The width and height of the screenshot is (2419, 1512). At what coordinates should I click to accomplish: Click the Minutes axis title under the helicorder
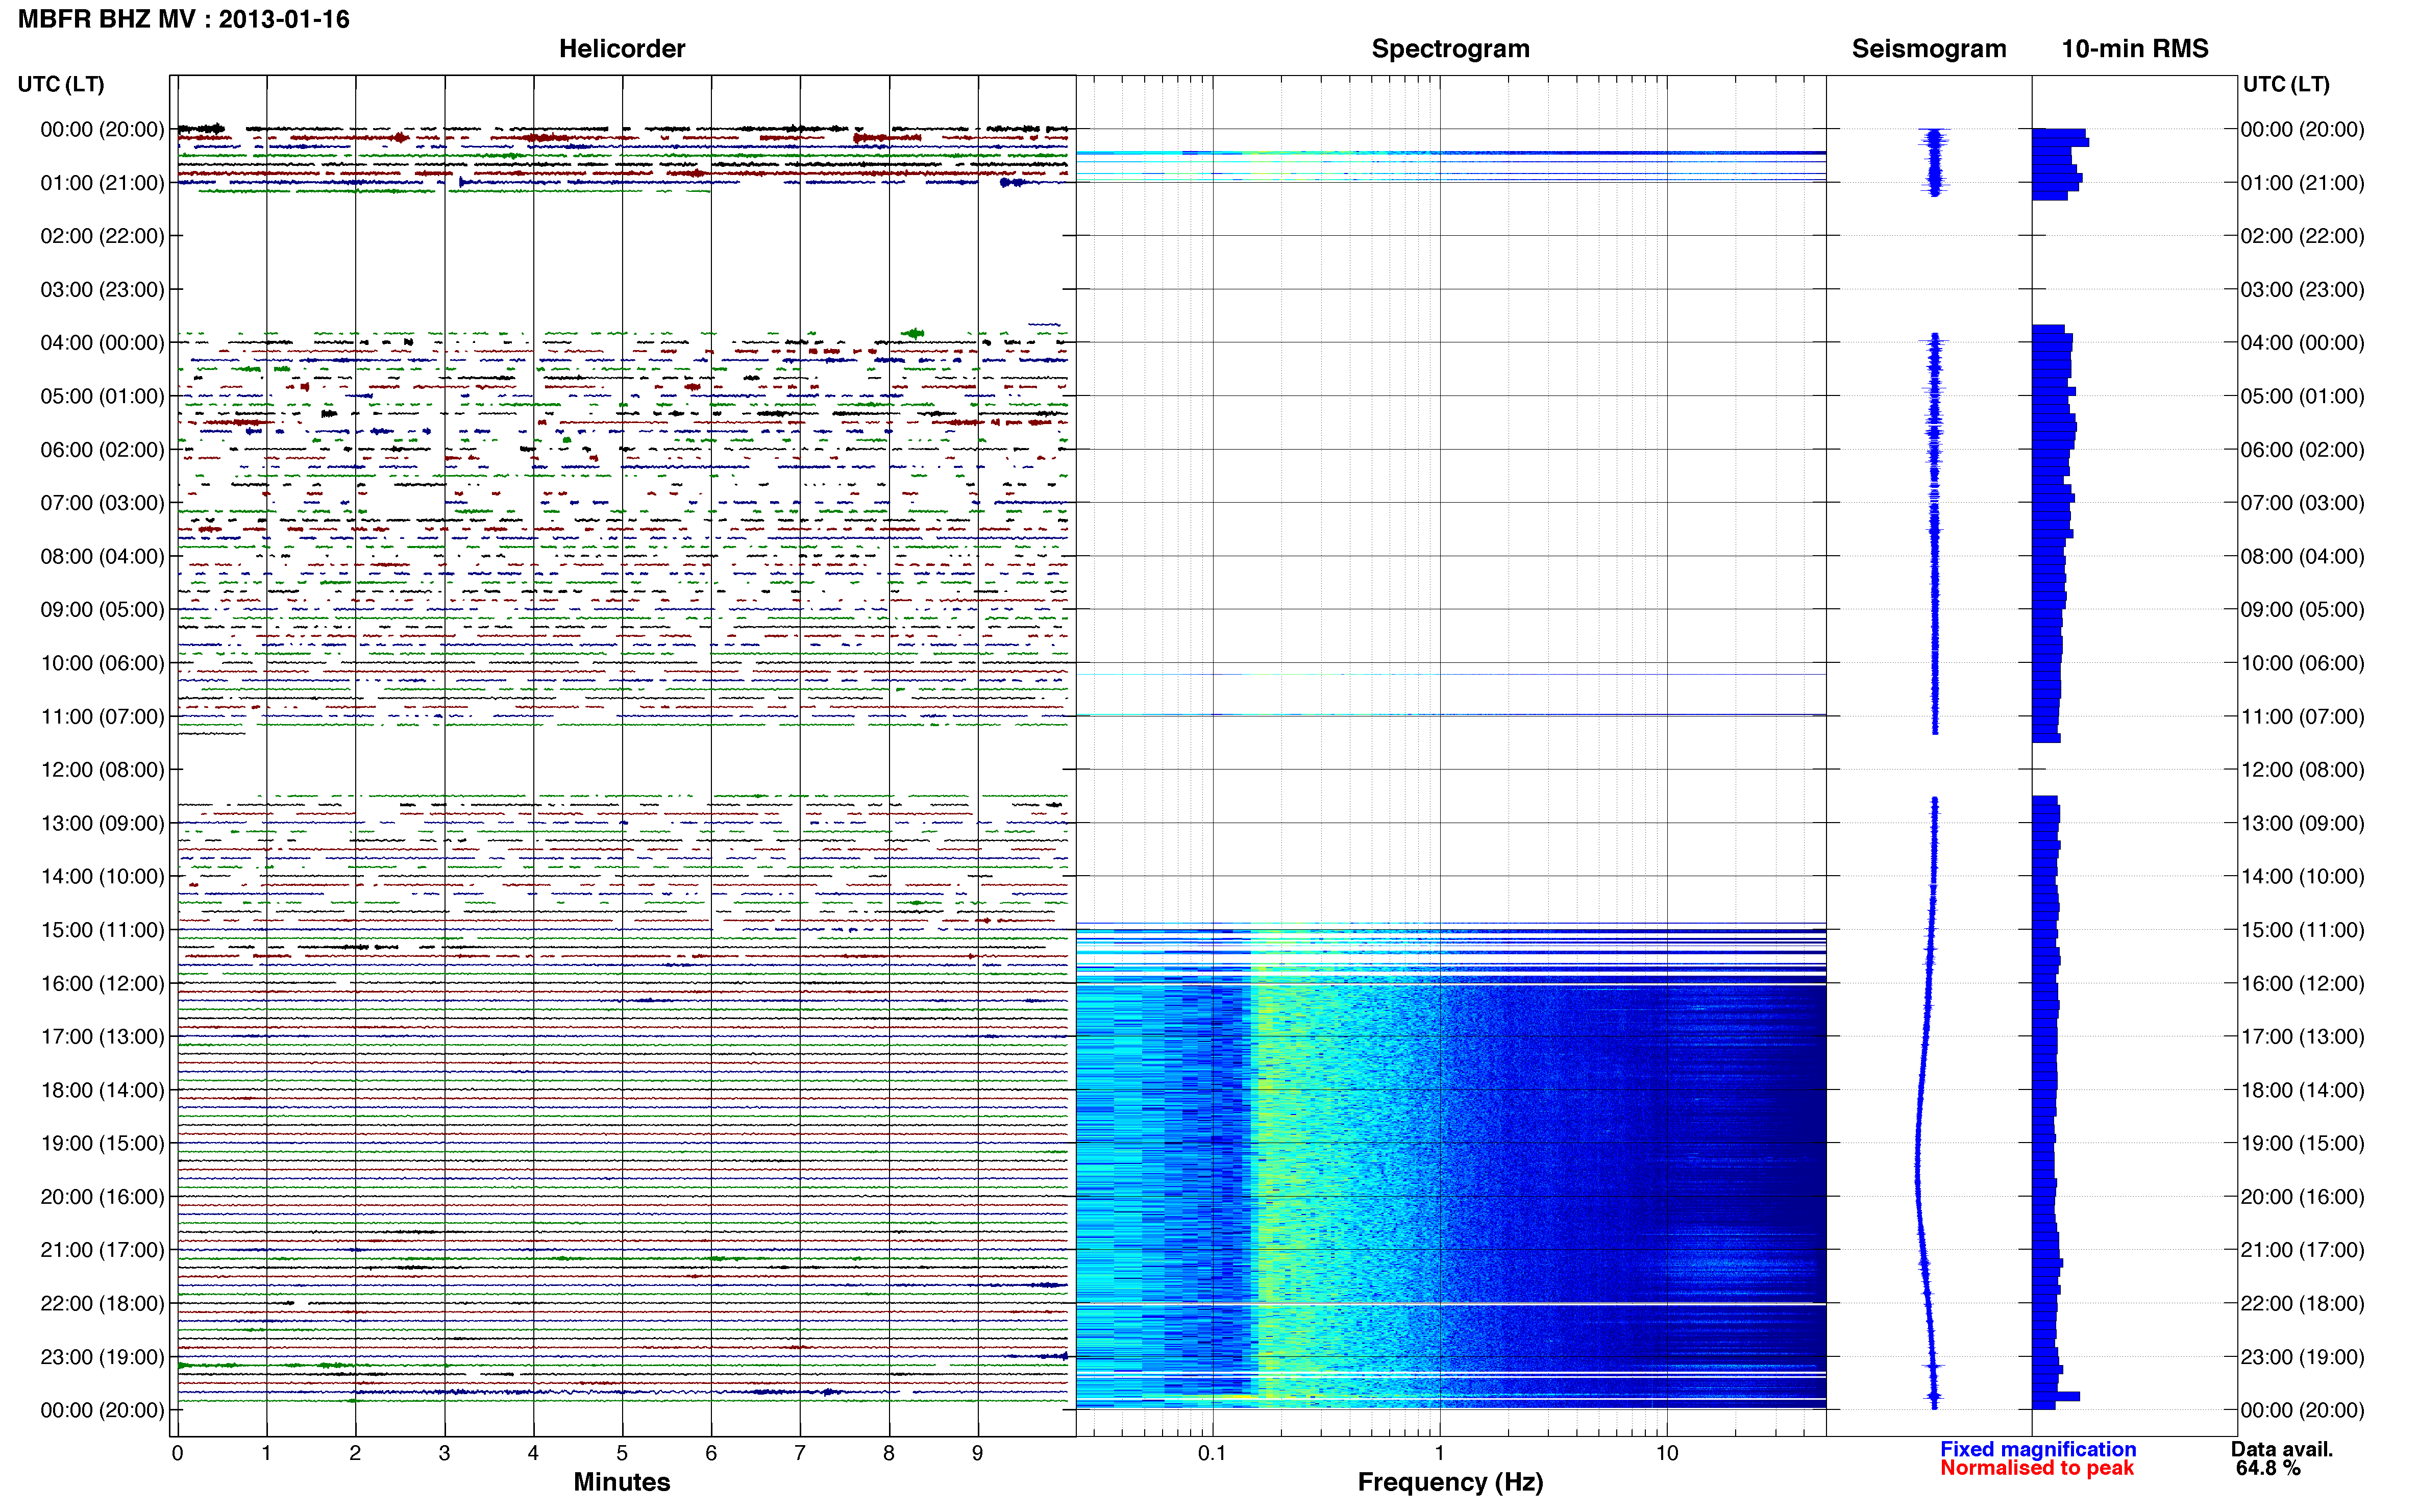pos(622,1482)
